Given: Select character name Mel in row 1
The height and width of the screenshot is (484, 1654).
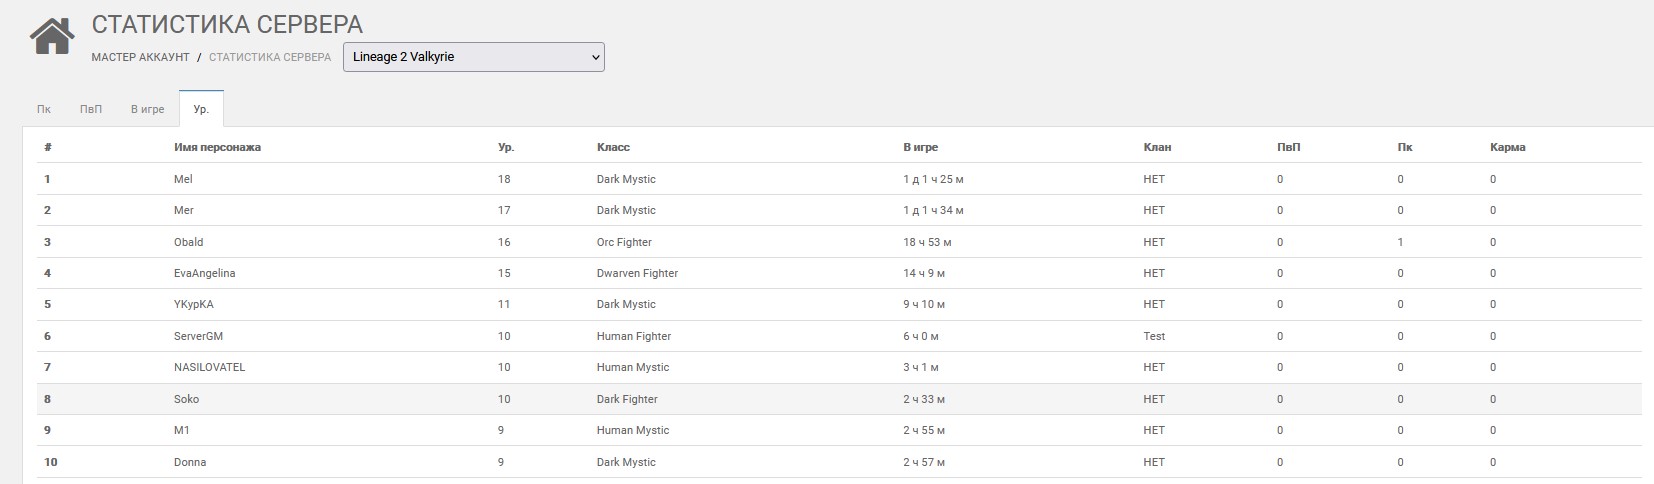Looking at the screenshot, I should pyautogui.click(x=183, y=179).
